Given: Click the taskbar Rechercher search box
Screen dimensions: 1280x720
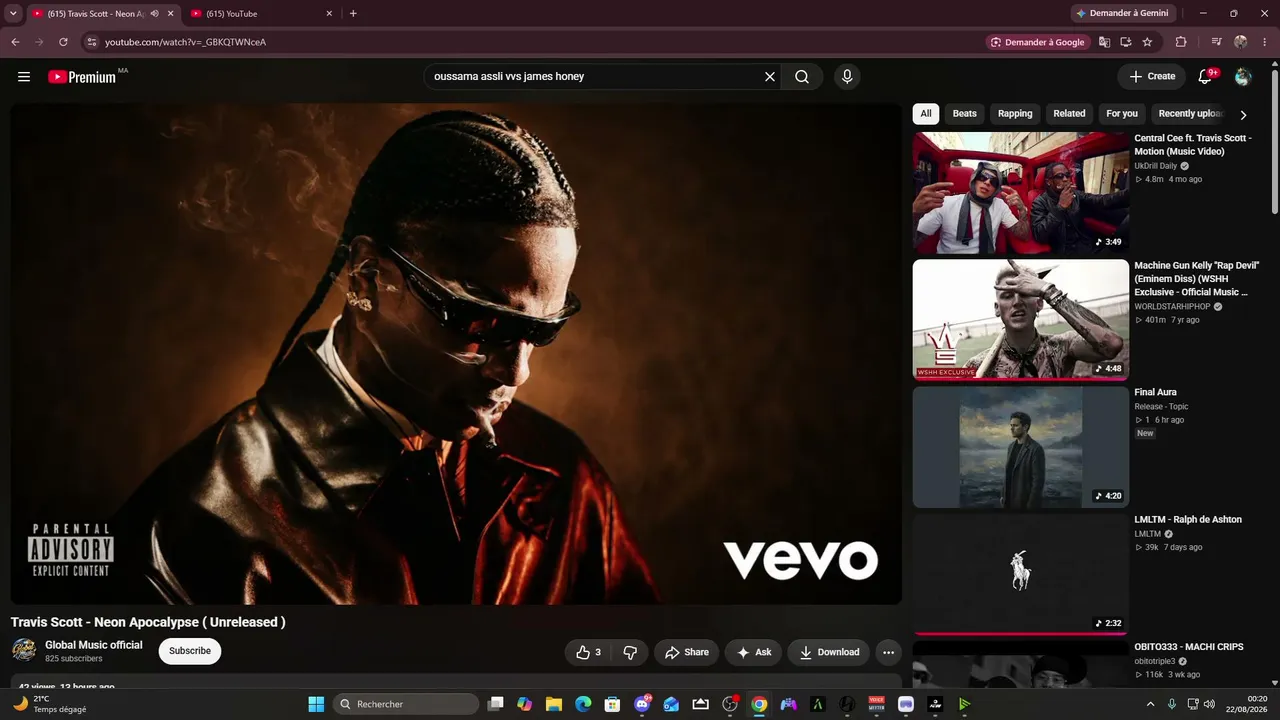Looking at the screenshot, I should click(x=406, y=704).
